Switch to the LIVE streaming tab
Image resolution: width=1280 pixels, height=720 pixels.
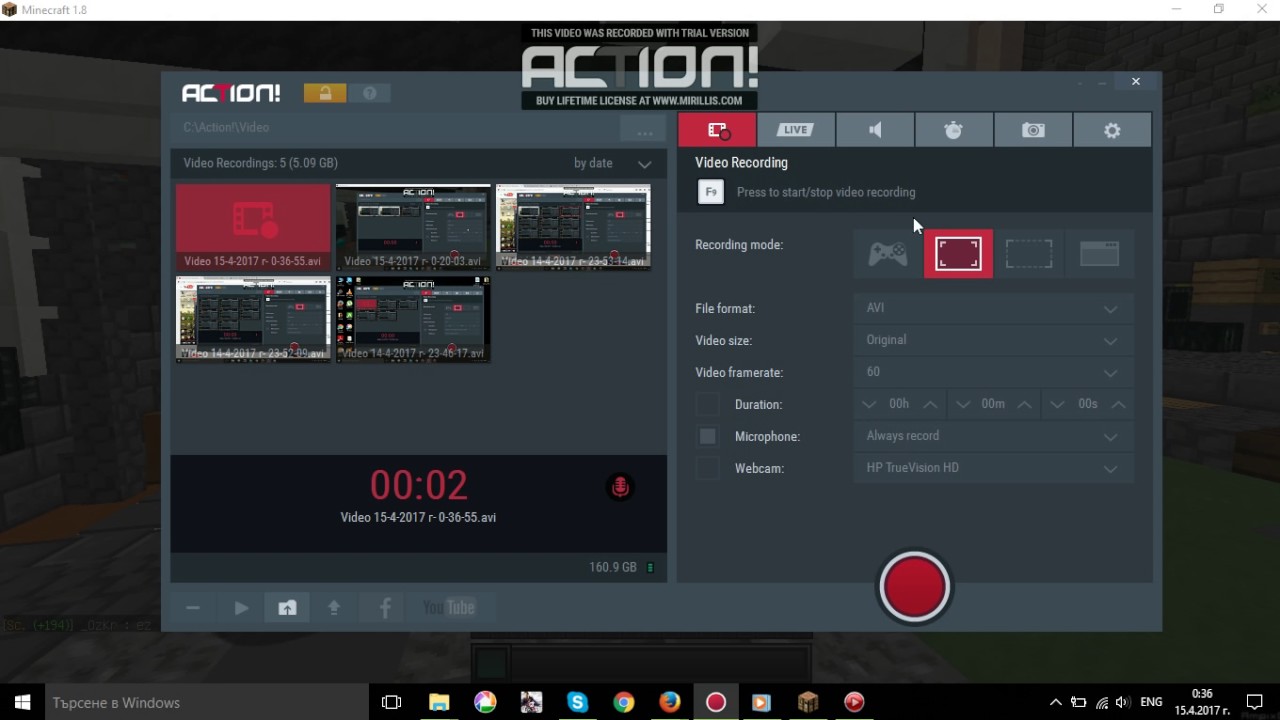796,130
